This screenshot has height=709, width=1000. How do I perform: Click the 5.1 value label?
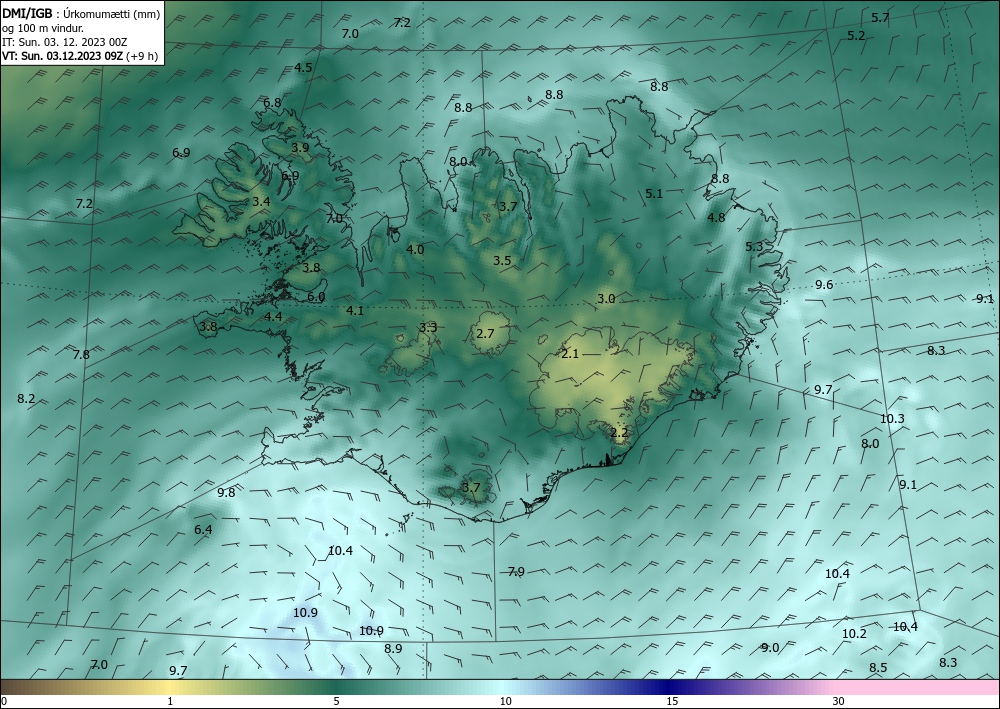tap(654, 193)
